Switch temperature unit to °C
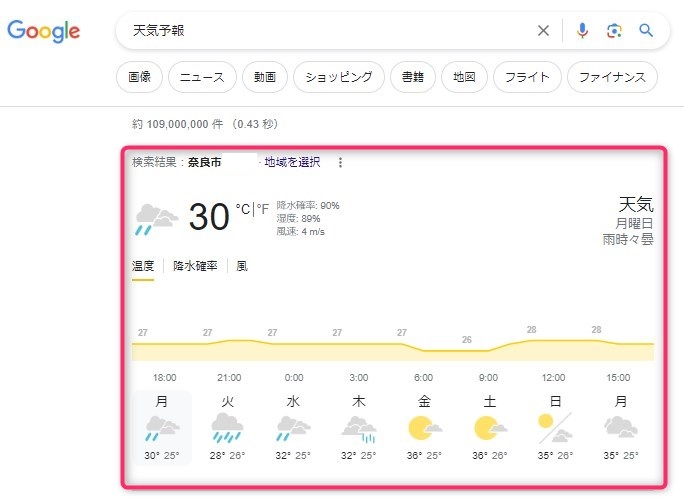 [243, 209]
